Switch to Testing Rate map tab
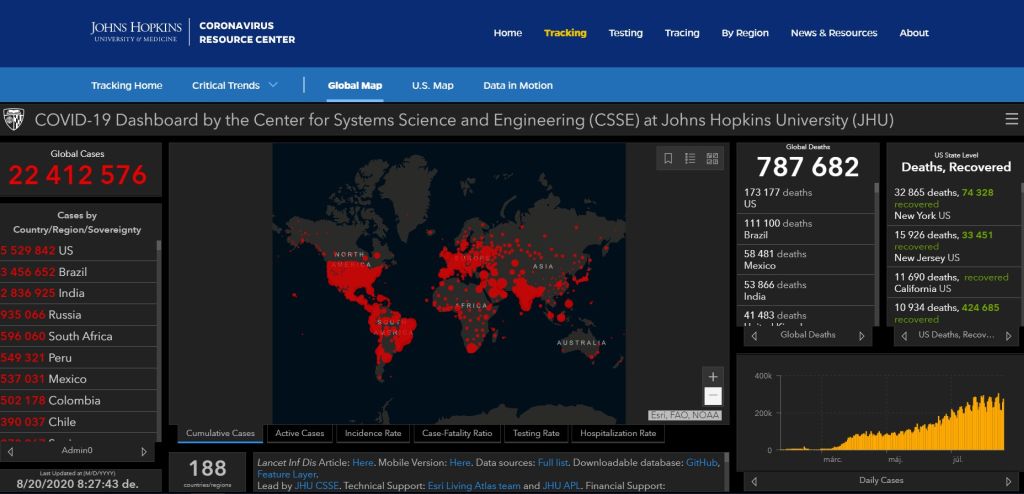This screenshot has height=494, width=1024. point(536,433)
